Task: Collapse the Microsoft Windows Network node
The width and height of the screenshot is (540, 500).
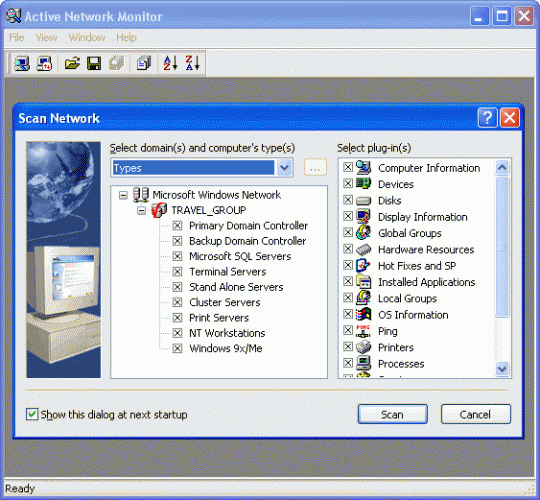Action: [x=123, y=196]
